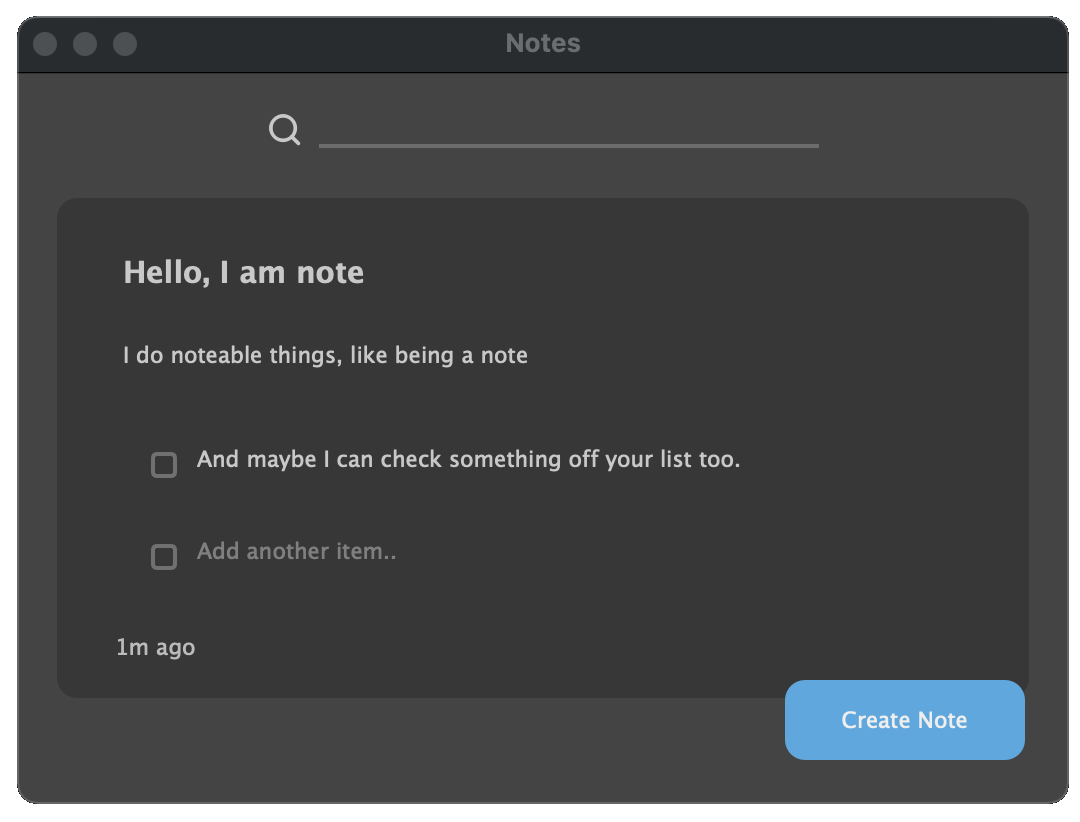Click the magnifying glass search icon
1080x822 pixels.
tap(284, 130)
